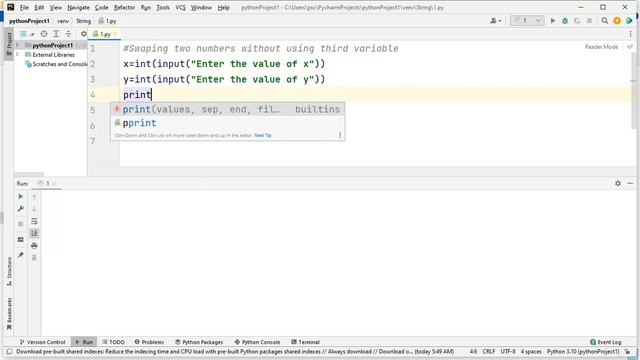640x360 pixels.
Task: Open the Navigate menu
Action: click(78, 7)
